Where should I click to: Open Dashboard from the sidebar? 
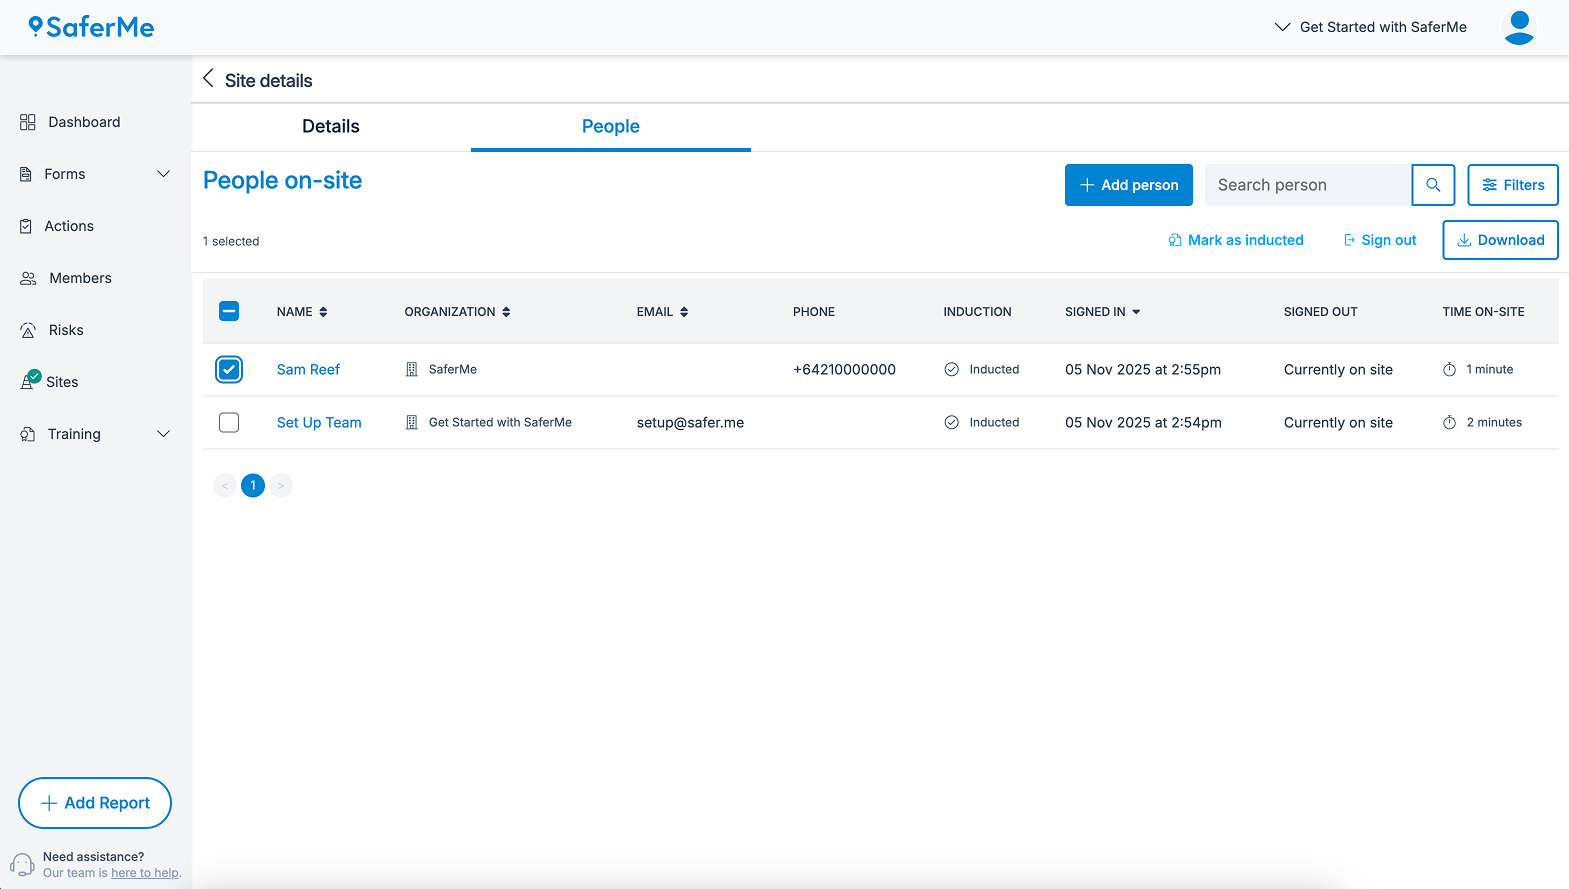click(x=83, y=122)
